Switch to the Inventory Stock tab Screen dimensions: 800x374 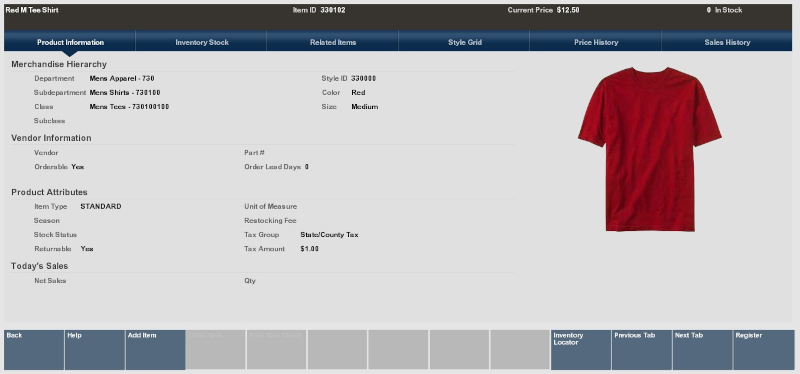click(202, 42)
